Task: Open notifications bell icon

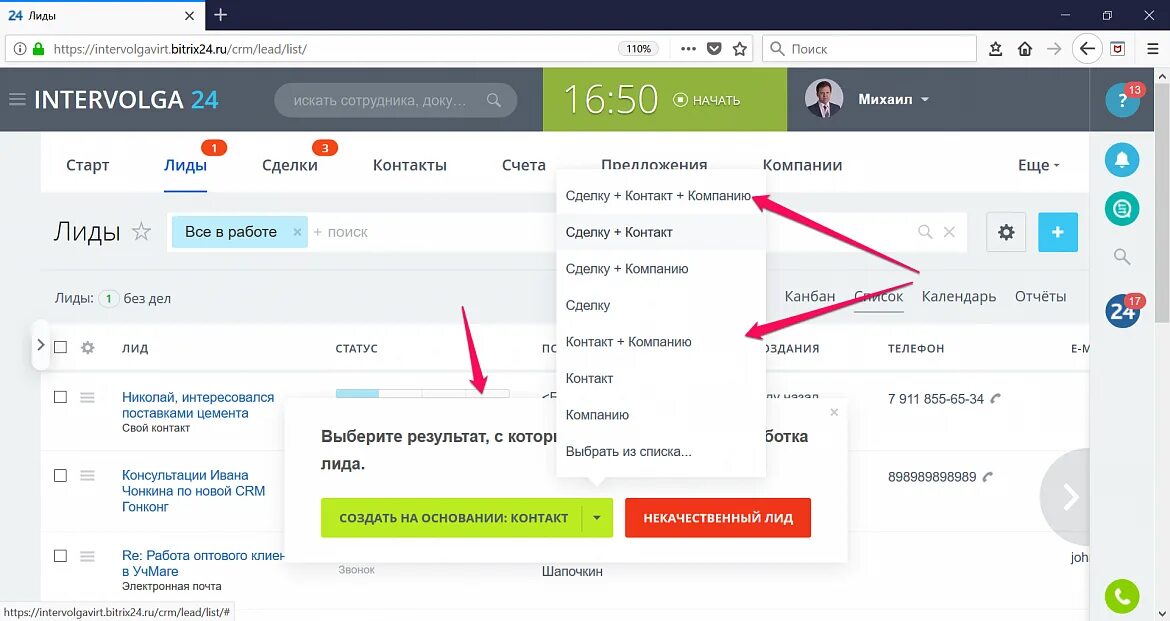Action: (1122, 160)
